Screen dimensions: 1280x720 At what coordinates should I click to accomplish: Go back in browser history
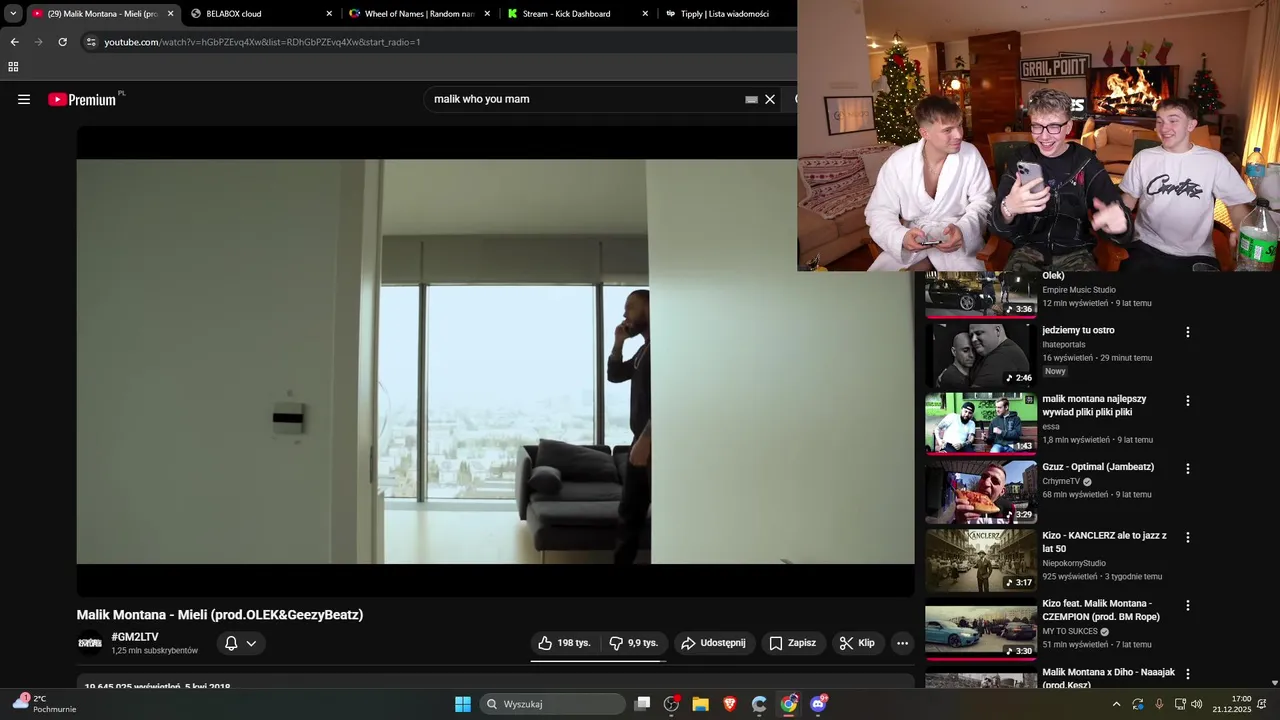[x=14, y=42]
